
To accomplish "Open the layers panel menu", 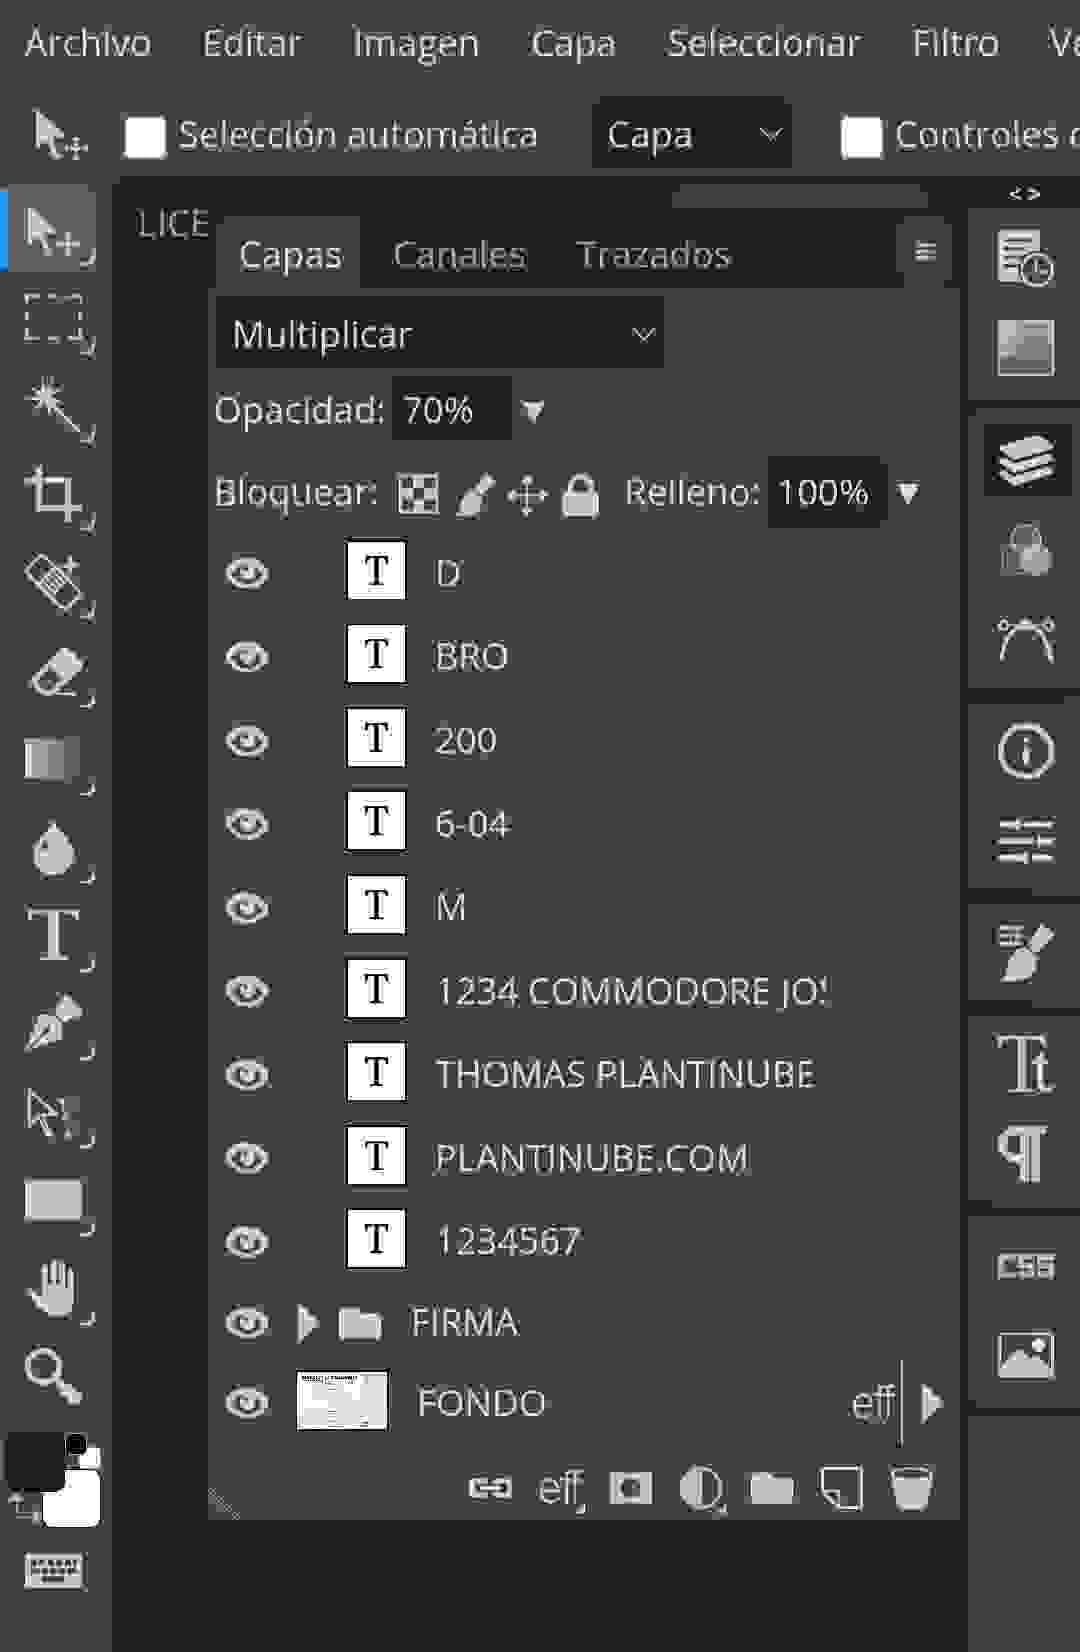I will 926,251.
